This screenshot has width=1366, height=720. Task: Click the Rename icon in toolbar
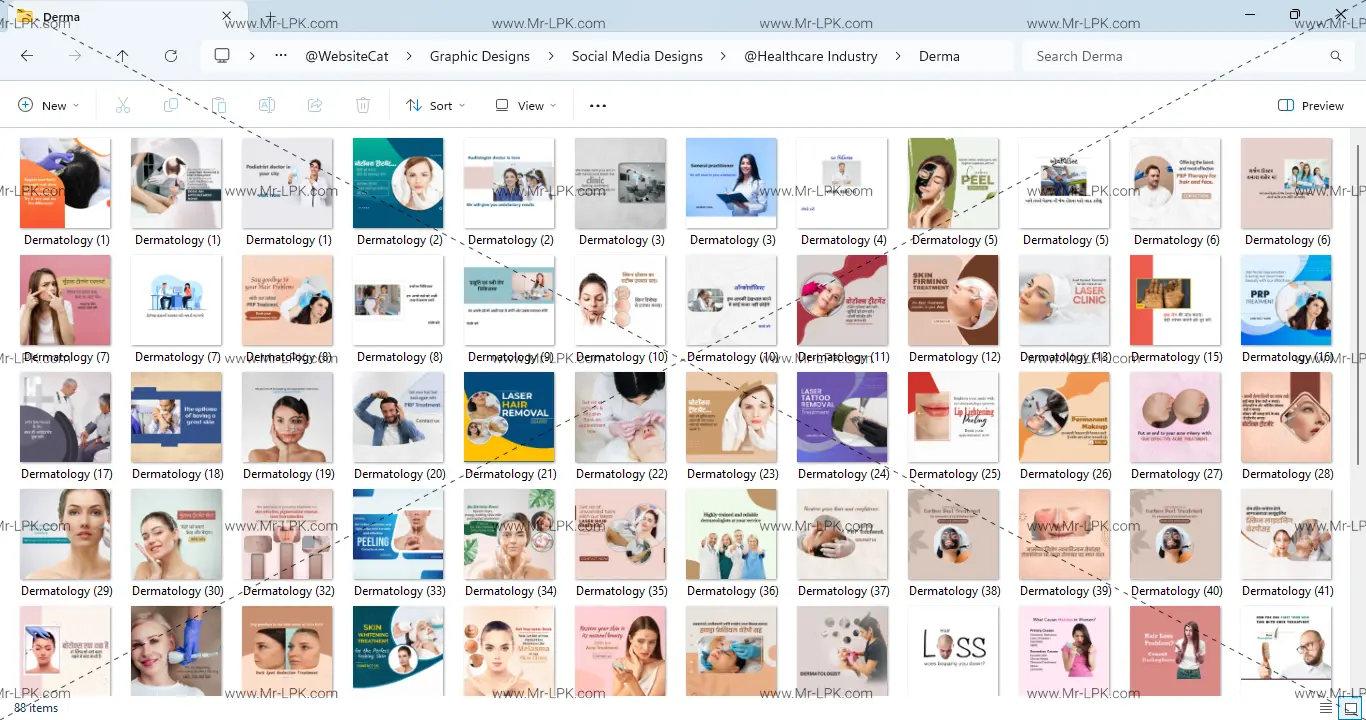pos(267,105)
